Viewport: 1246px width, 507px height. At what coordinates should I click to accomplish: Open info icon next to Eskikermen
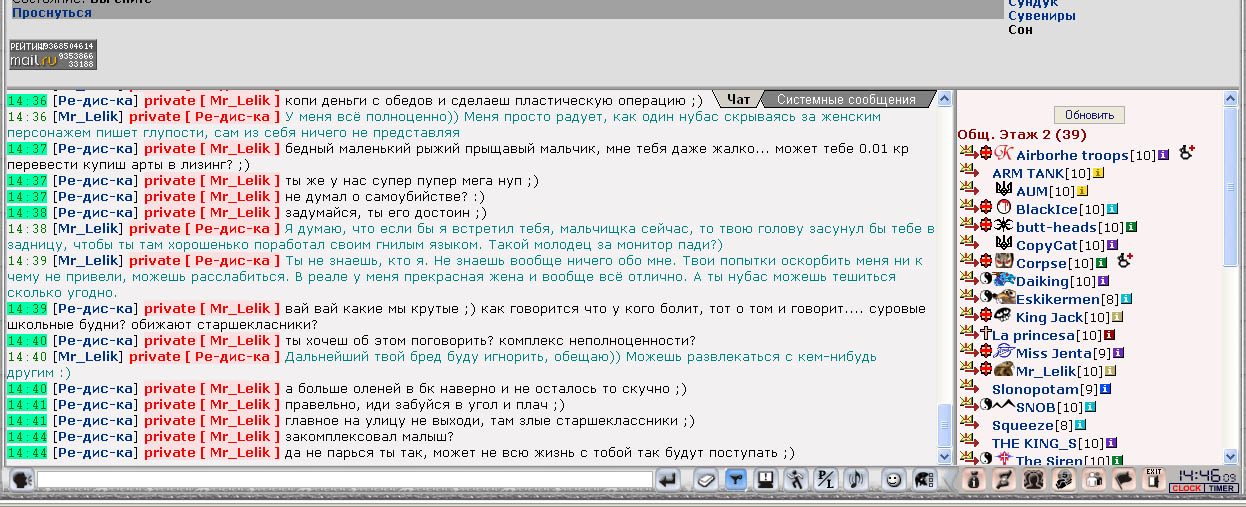(x=1126, y=298)
